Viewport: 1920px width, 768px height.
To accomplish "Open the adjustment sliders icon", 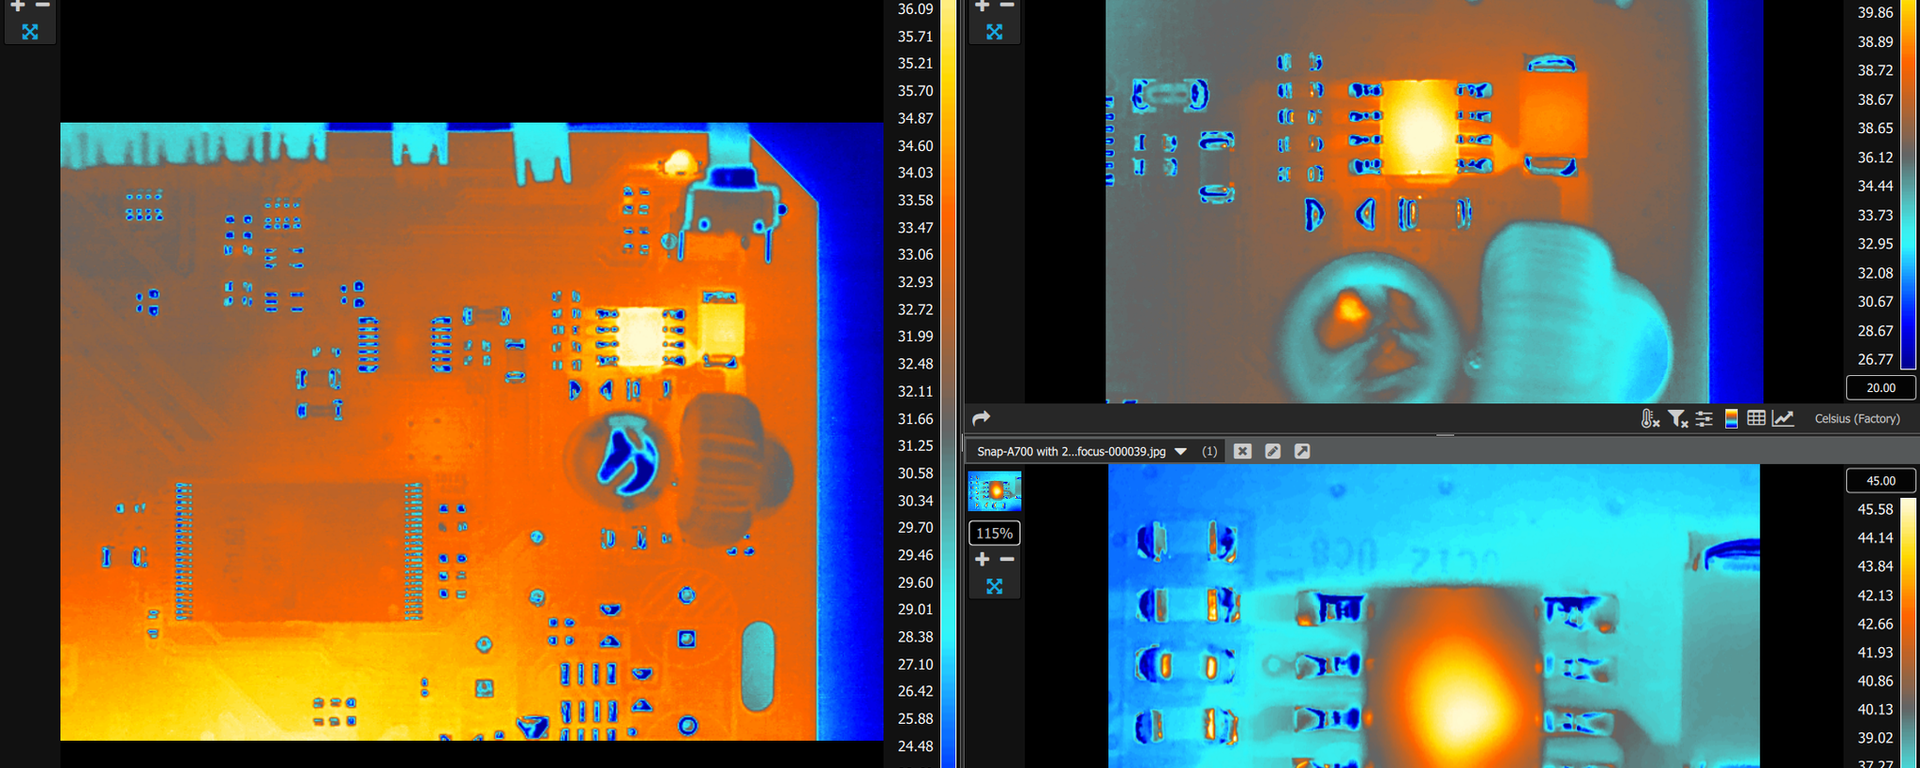I will pos(1704,418).
